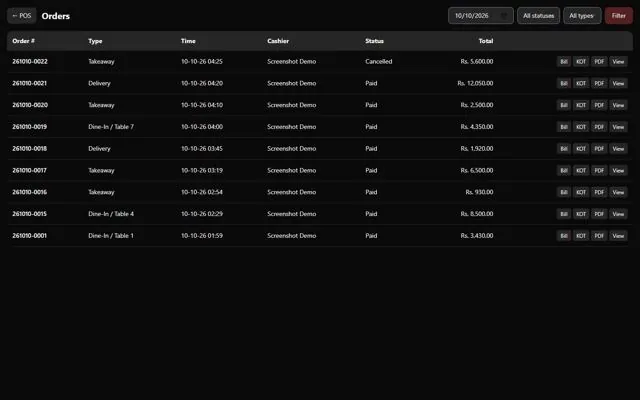View order 261010-0001 details
Screen dimensions: 640x400
point(618,236)
